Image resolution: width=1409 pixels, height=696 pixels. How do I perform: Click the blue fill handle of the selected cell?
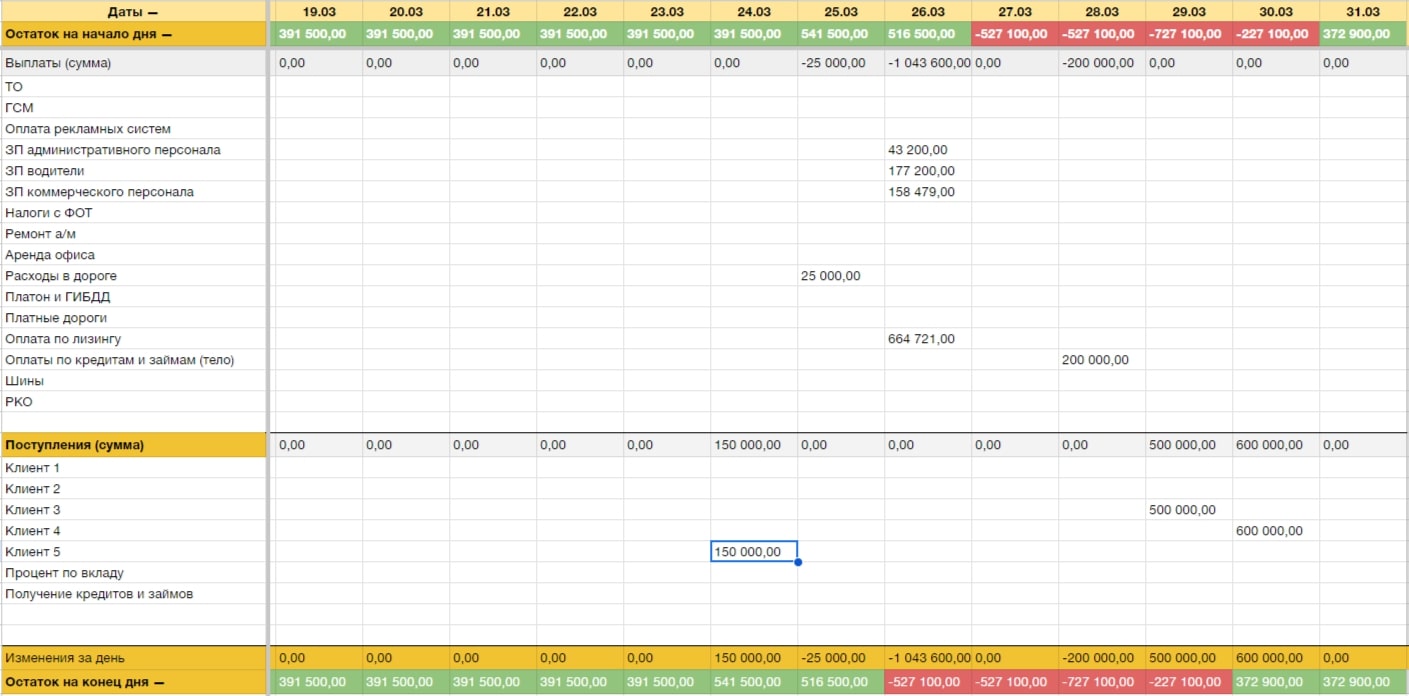798,562
